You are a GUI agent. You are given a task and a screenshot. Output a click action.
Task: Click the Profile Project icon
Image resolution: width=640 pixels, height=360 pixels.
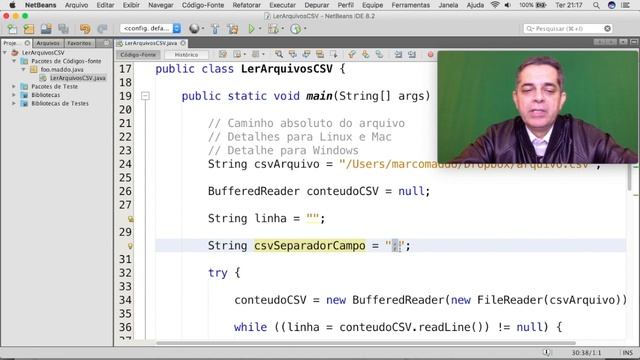tap(295, 29)
